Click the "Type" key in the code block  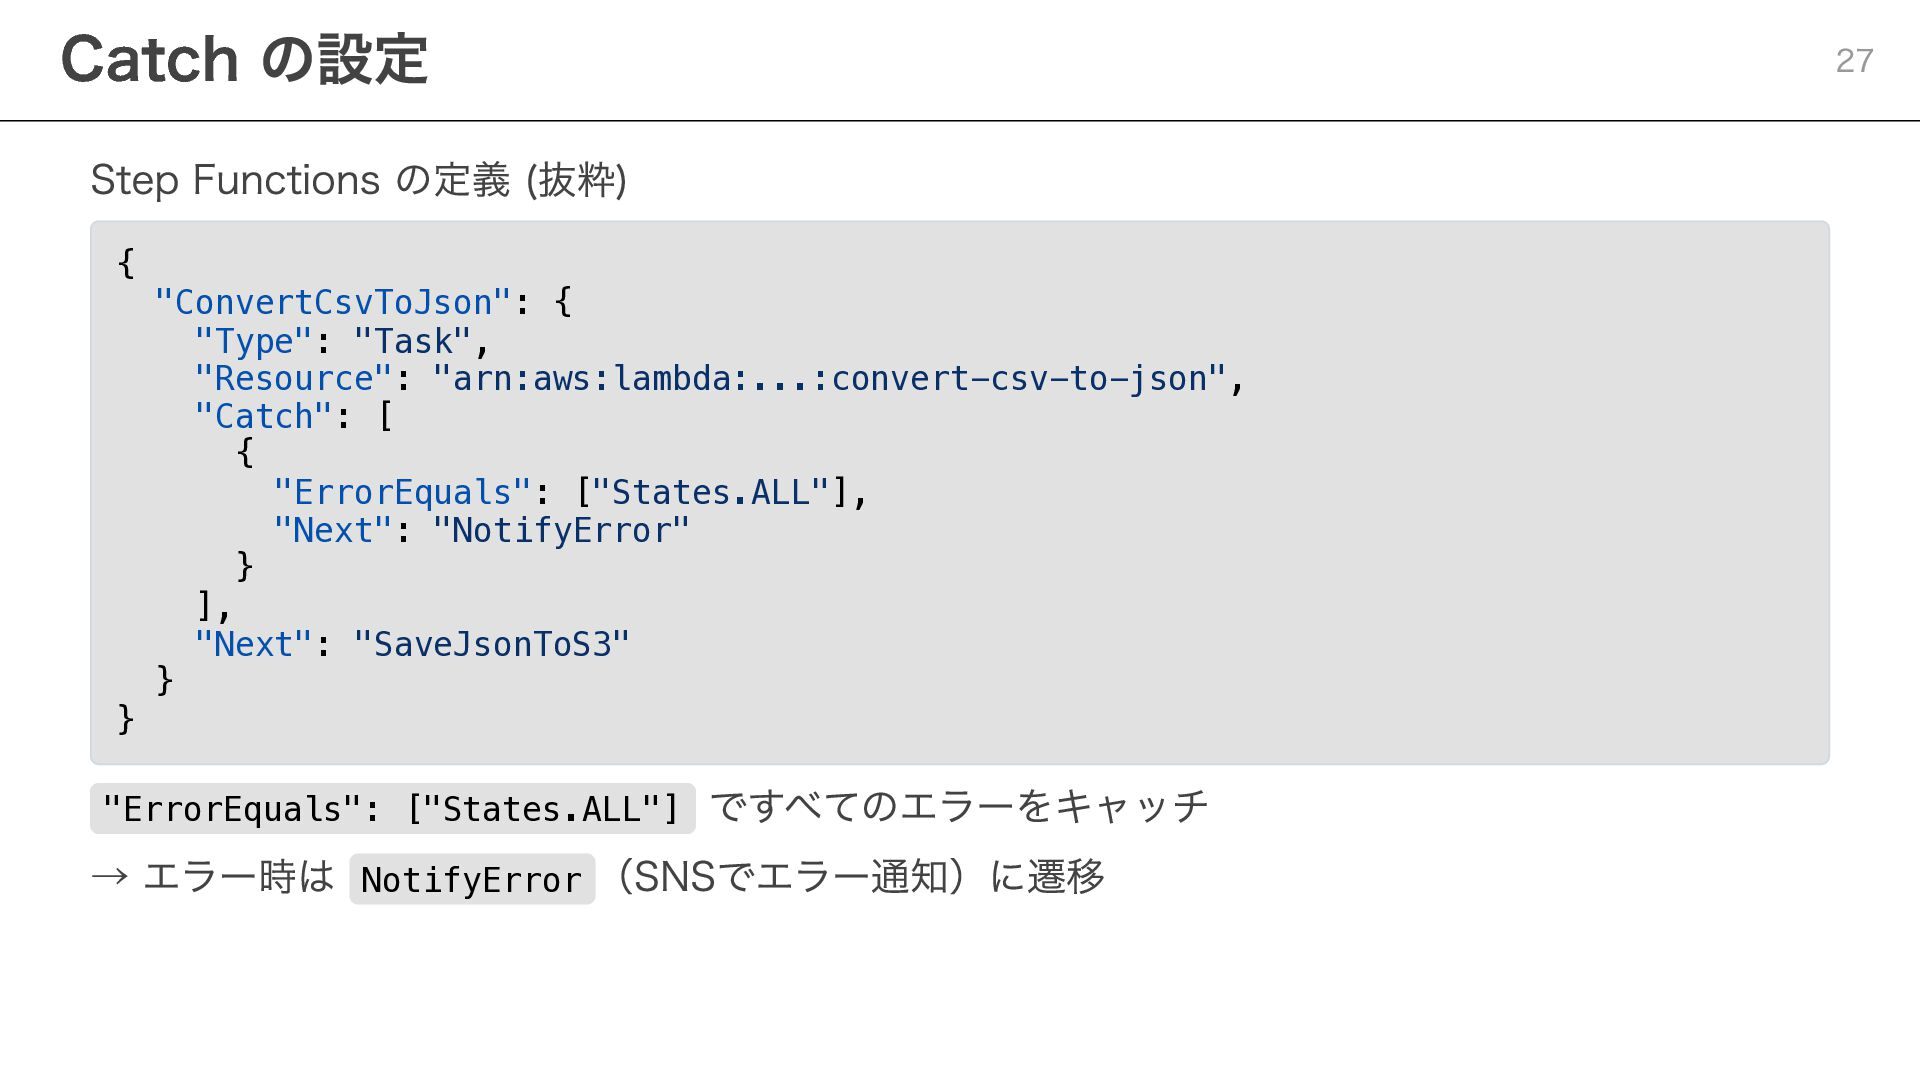(254, 341)
